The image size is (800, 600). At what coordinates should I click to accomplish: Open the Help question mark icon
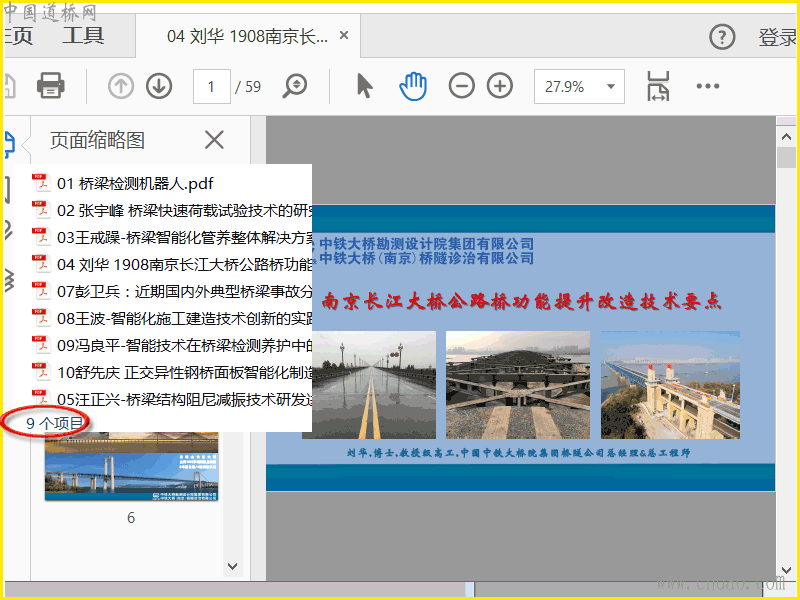[722, 37]
